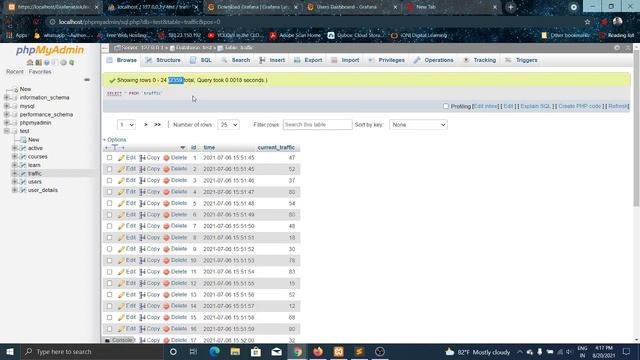
Task: Go to next page with > button
Action: (146, 124)
